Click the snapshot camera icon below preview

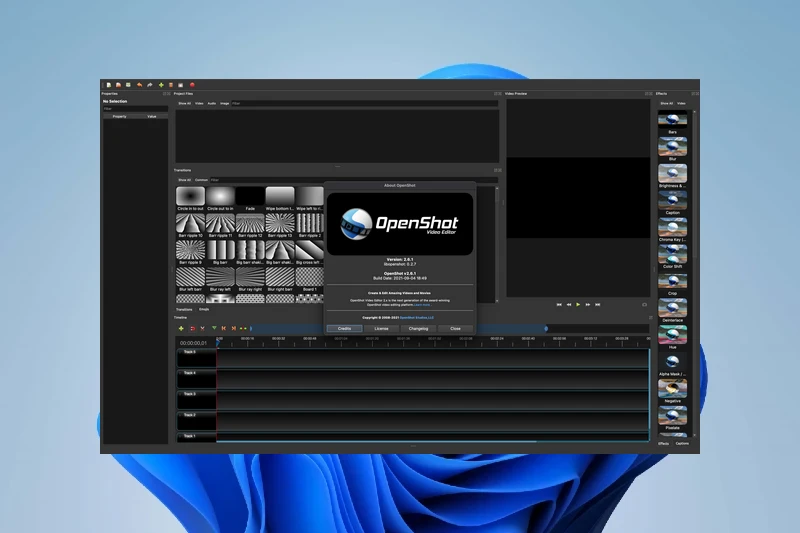pyautogui.click(x=644, y=304)
